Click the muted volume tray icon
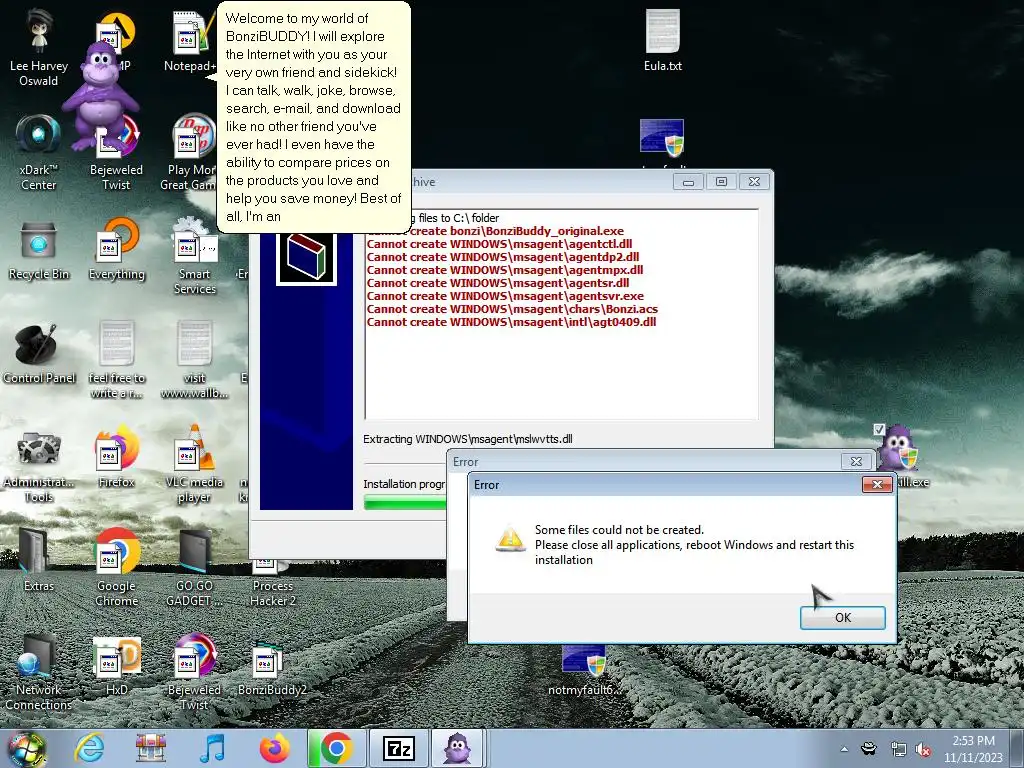 (x=923, y=750)
